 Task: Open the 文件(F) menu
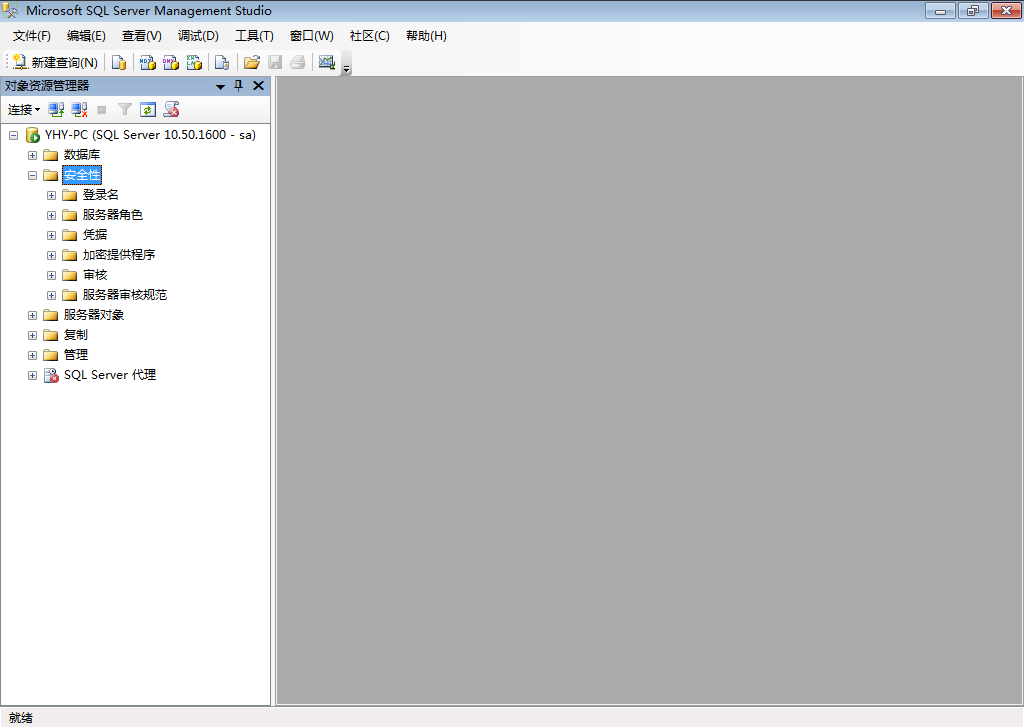[31, 36]
